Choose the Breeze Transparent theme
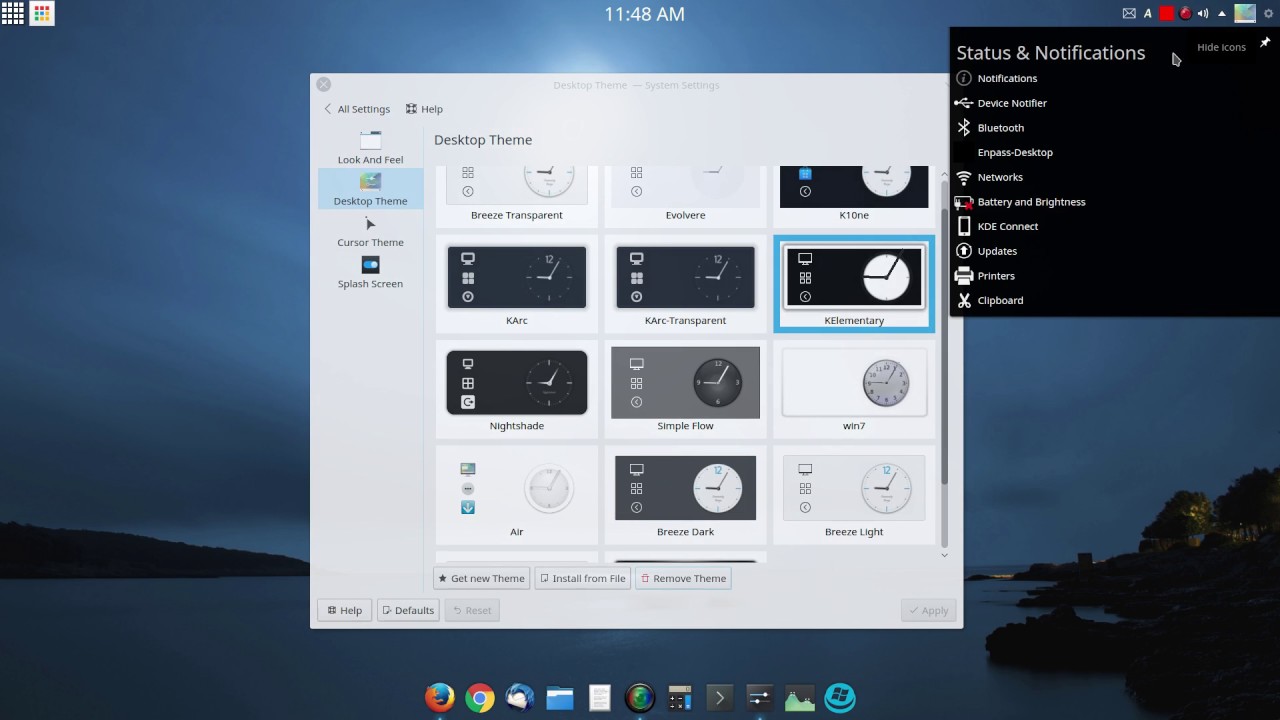1280x720 pixels. [x=517, y=196]
